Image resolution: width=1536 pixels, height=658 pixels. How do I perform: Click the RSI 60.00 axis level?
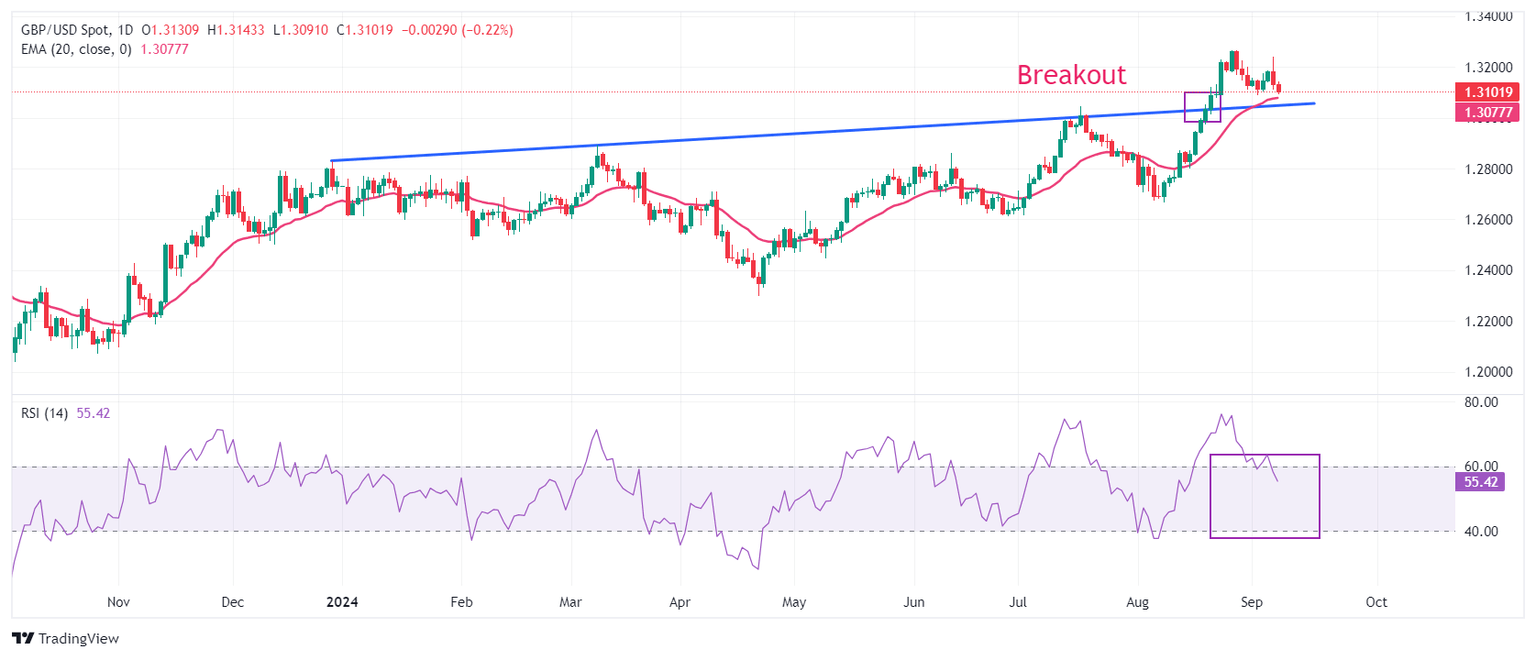coord(1480,467)
